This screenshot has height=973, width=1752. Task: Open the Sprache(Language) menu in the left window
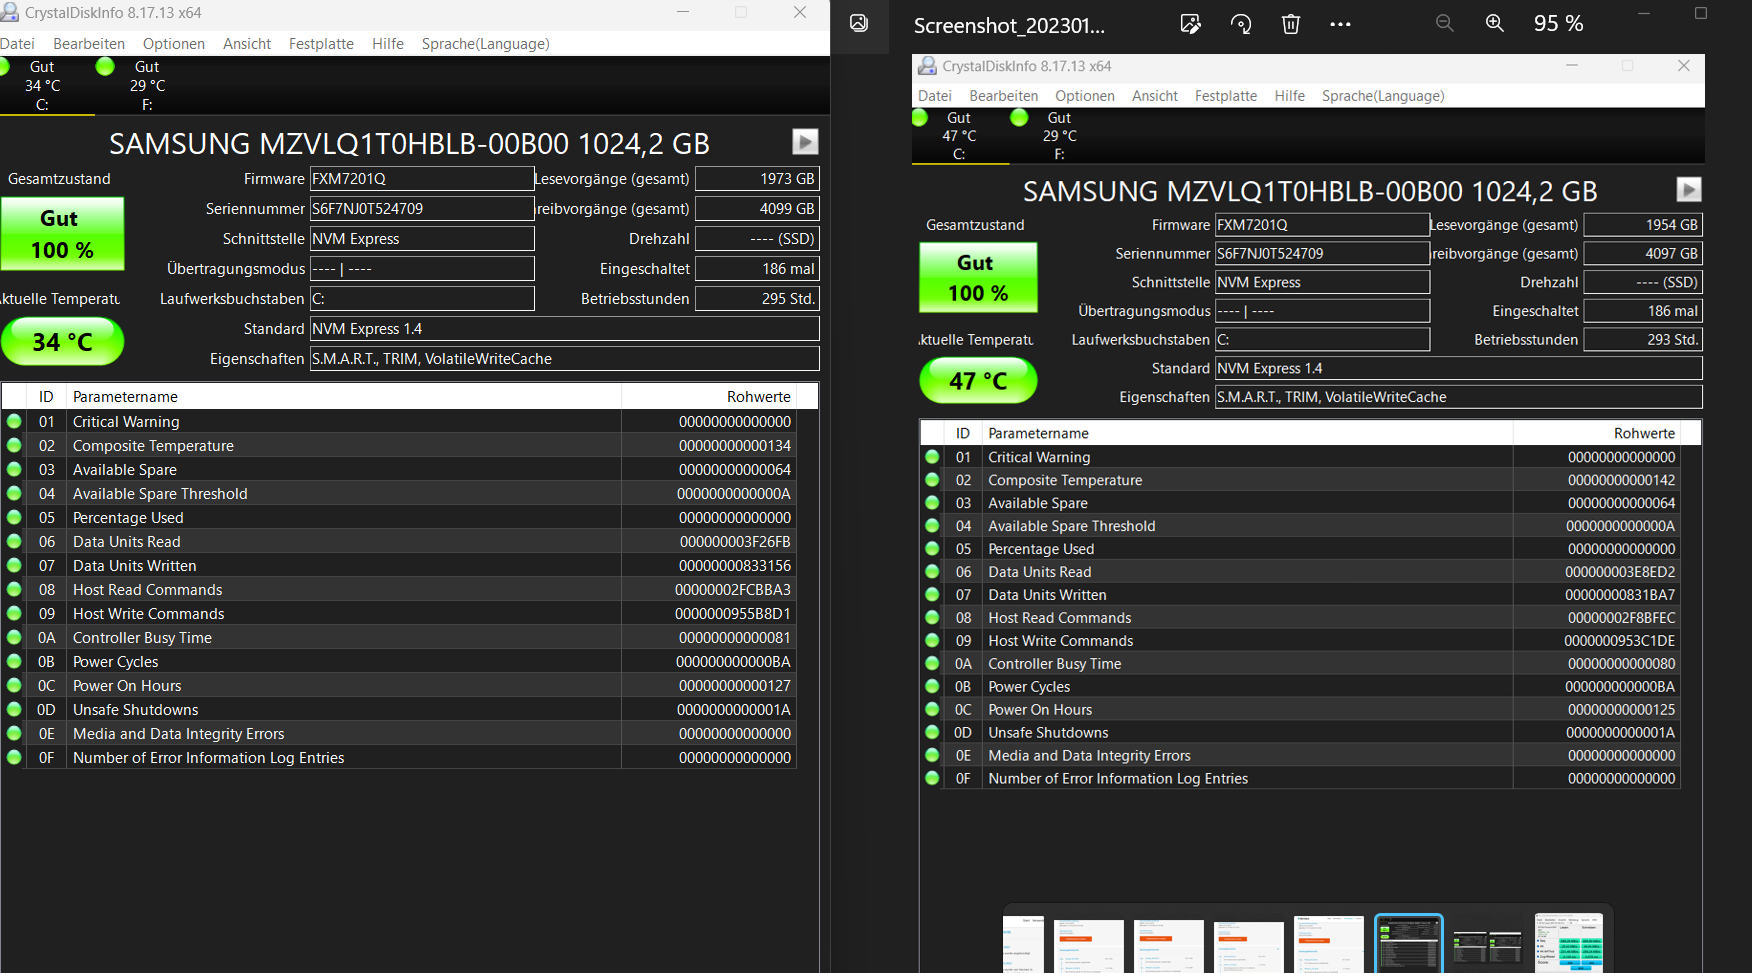pos(485,44)
